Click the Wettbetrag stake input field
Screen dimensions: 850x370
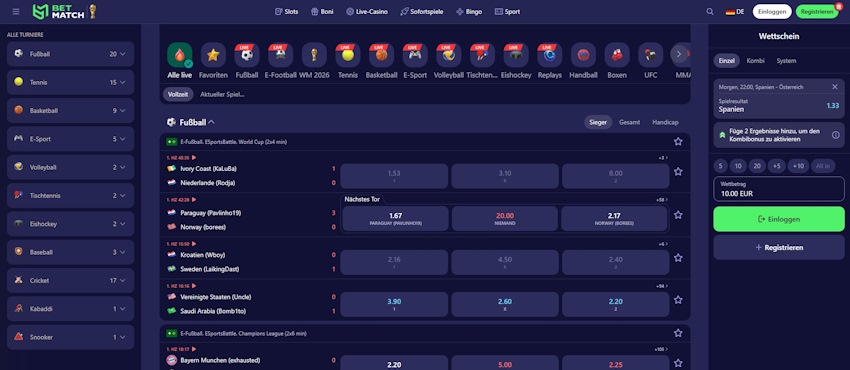click(x=778, y=189)
